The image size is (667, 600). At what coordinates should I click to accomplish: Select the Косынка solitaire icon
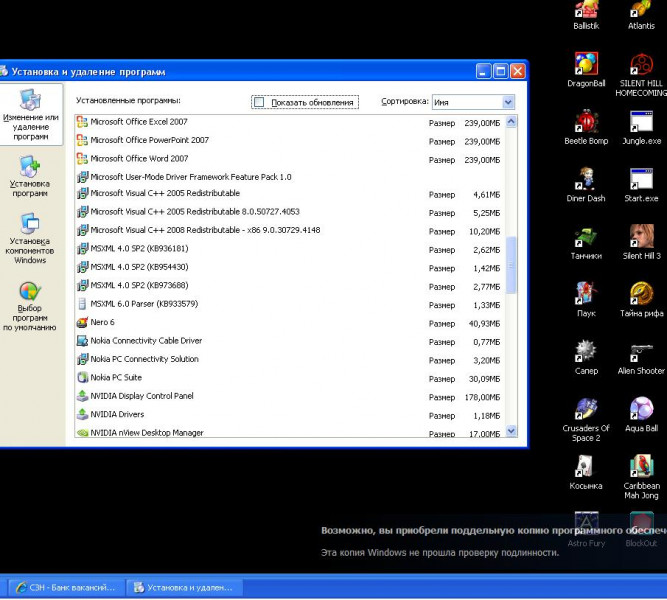[586, 472]
